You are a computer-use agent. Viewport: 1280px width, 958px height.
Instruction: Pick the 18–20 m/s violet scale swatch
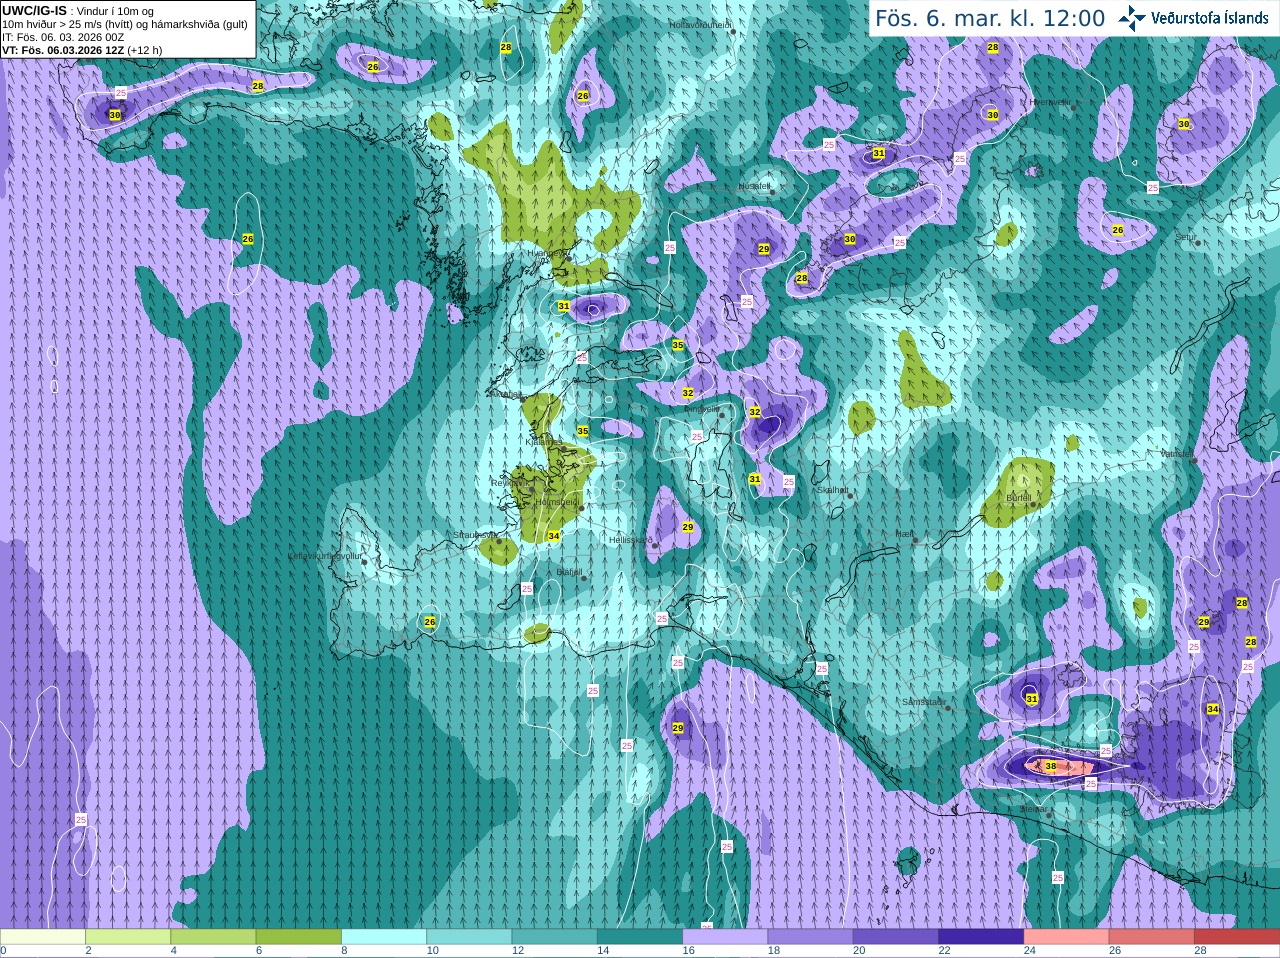(x=811, y=937)
